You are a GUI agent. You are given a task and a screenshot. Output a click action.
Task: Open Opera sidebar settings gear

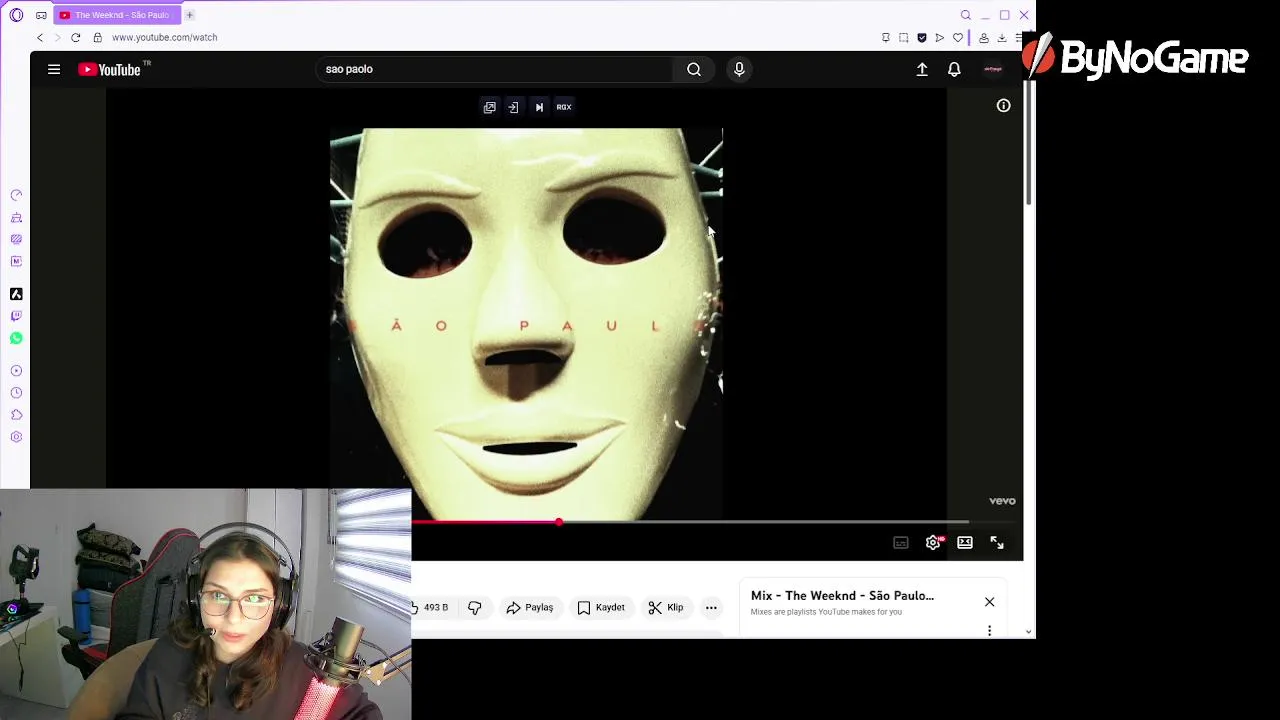pyautogui.click(x=16, y=437)
